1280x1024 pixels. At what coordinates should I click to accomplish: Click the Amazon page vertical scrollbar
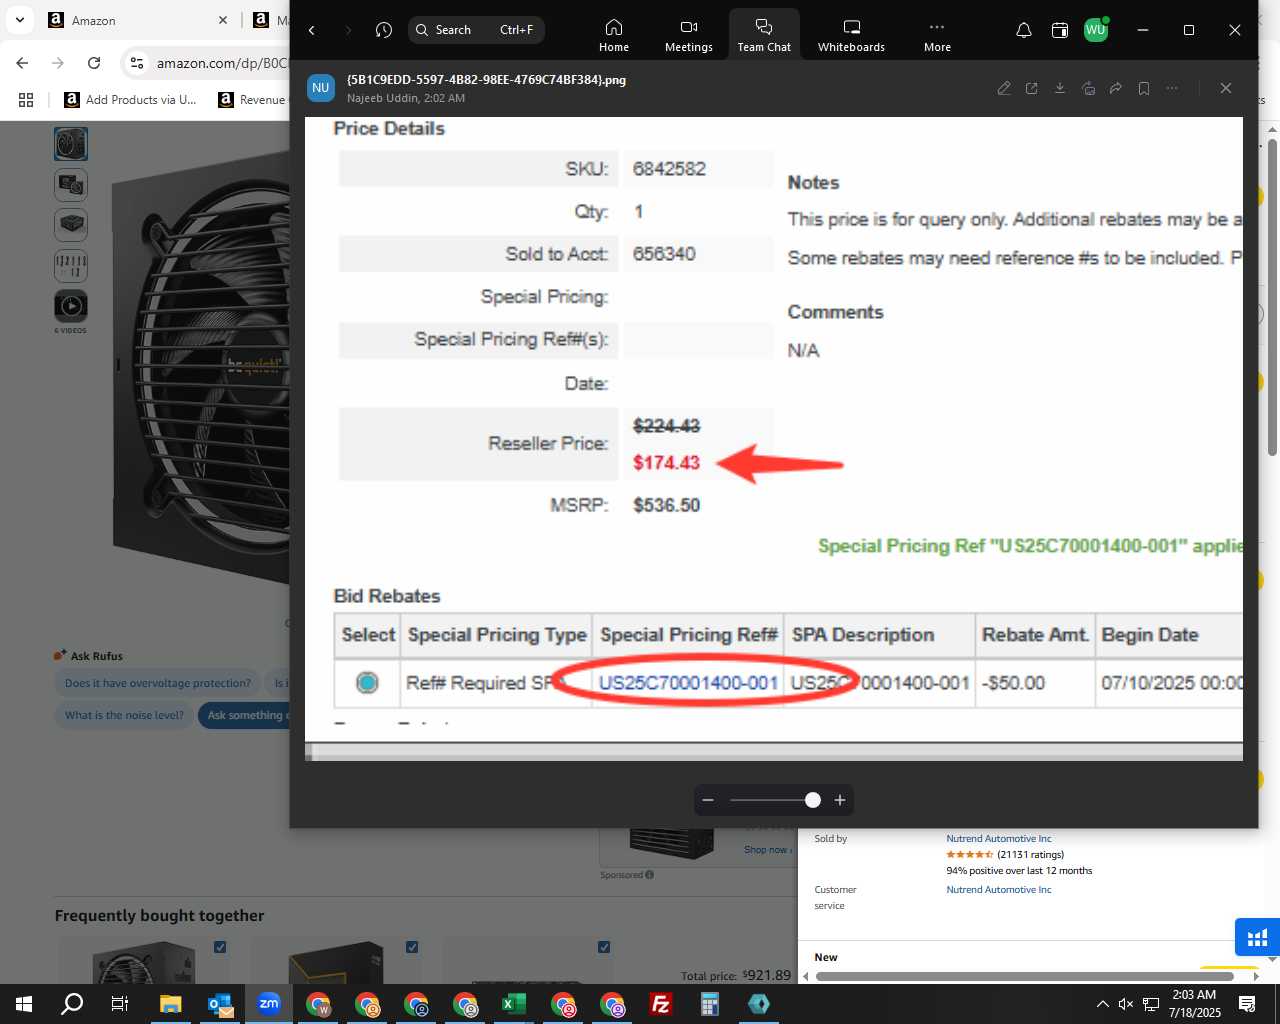click(1272, 298)
